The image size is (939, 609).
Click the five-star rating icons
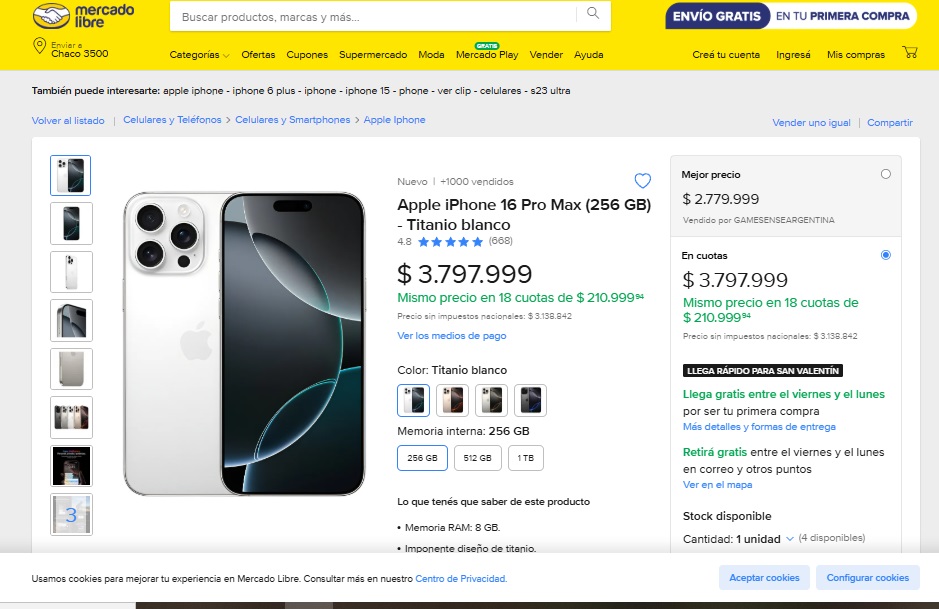(x=451, y=241)
